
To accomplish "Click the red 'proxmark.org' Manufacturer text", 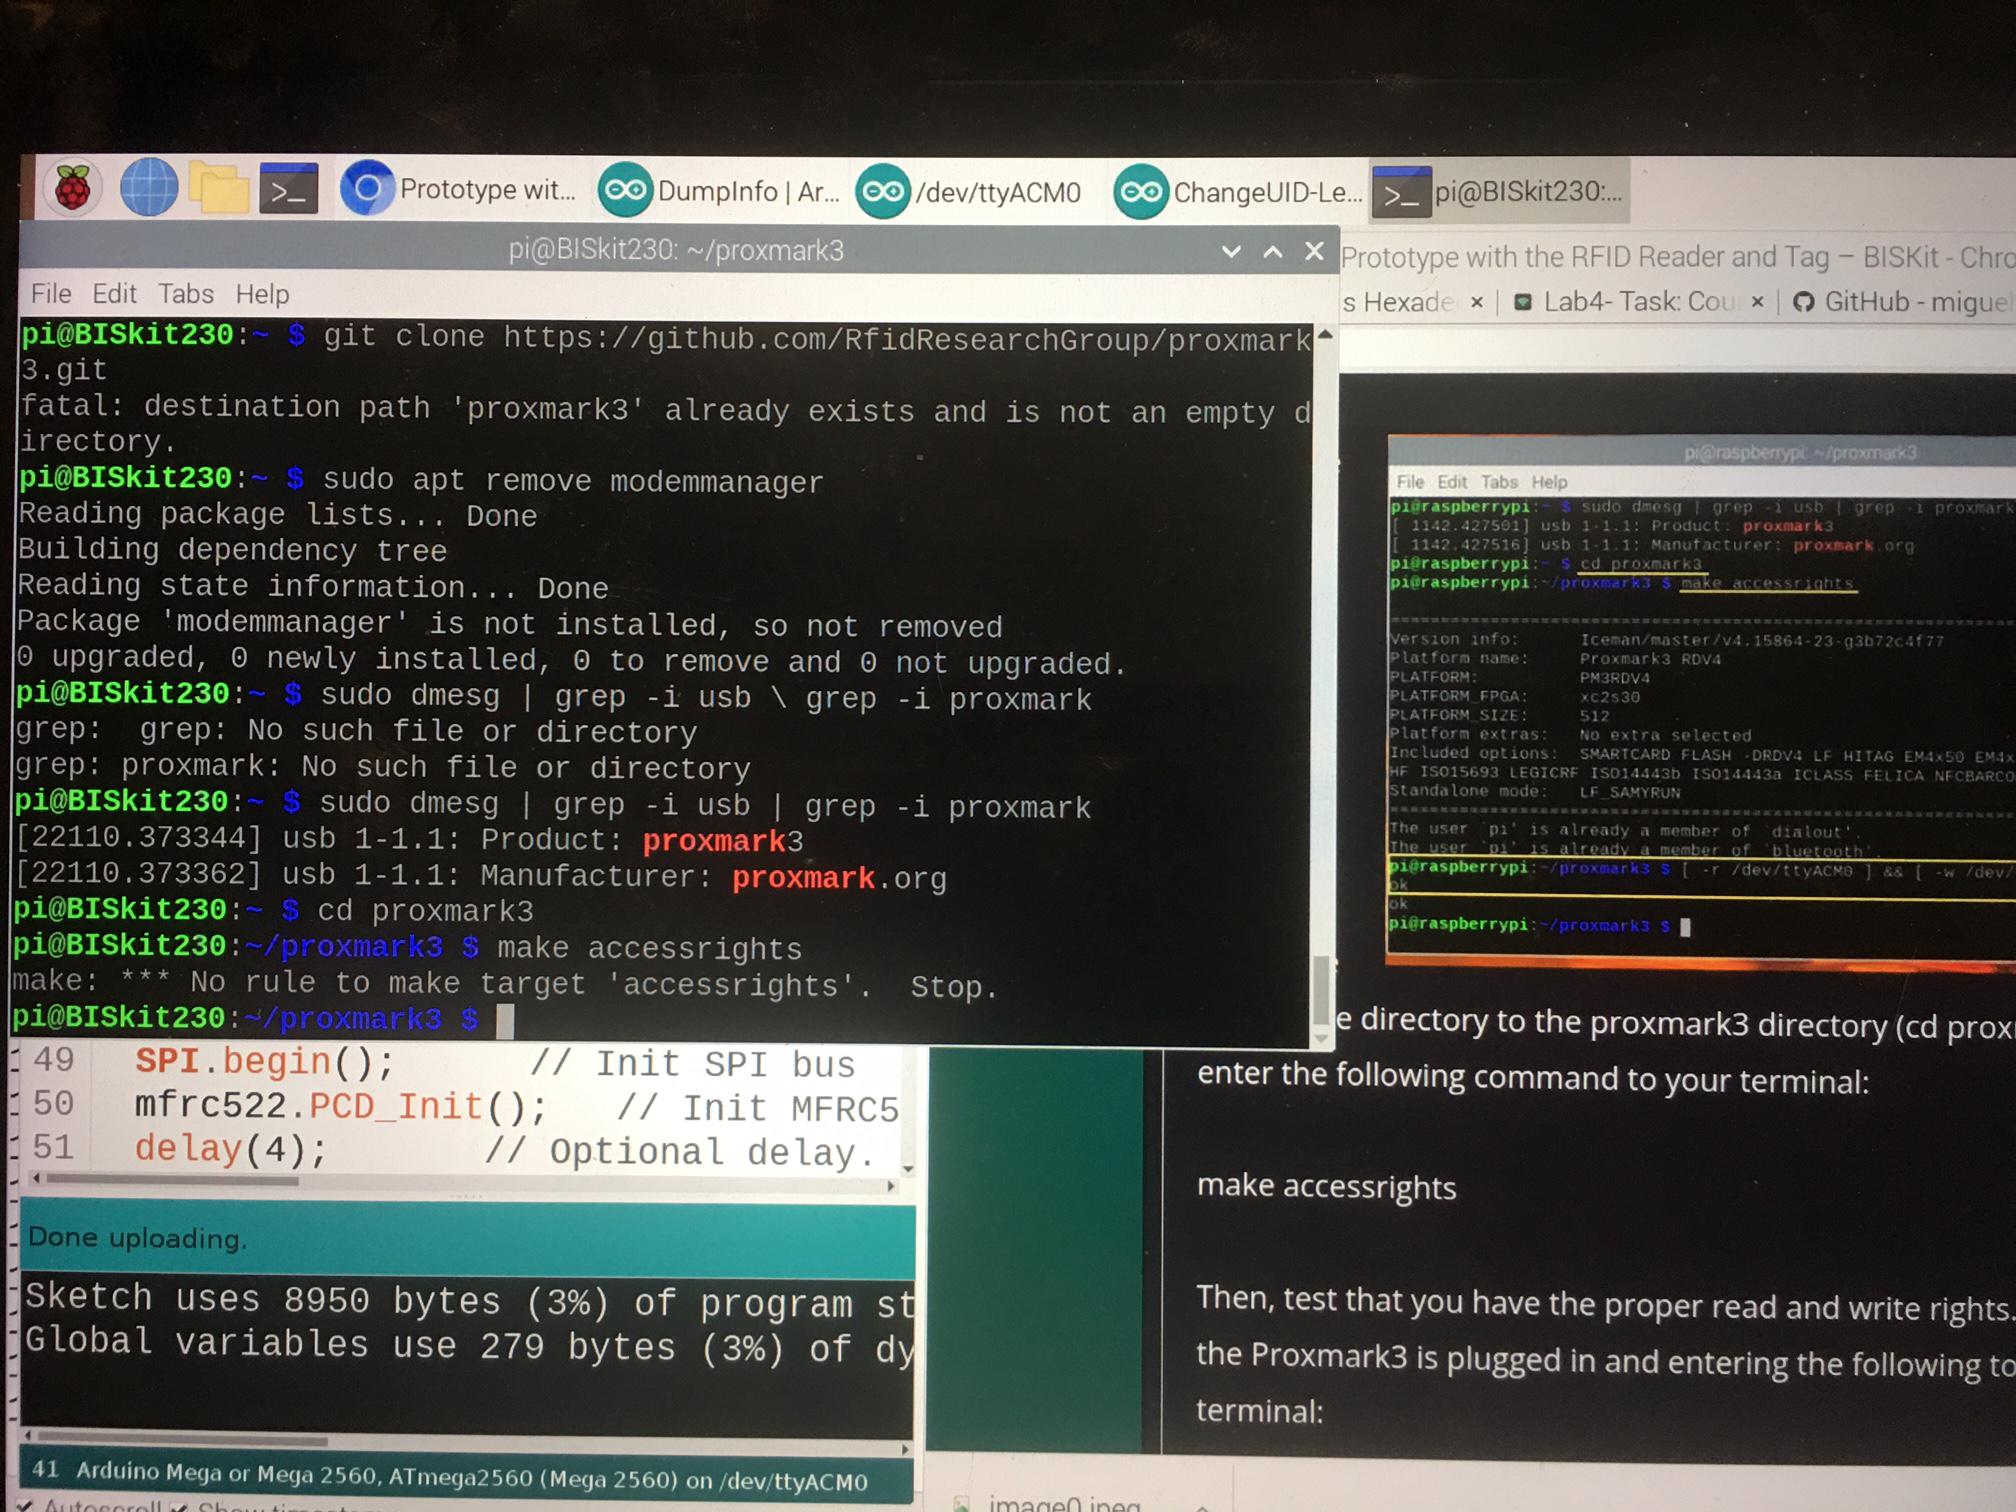I will point(839,878).
